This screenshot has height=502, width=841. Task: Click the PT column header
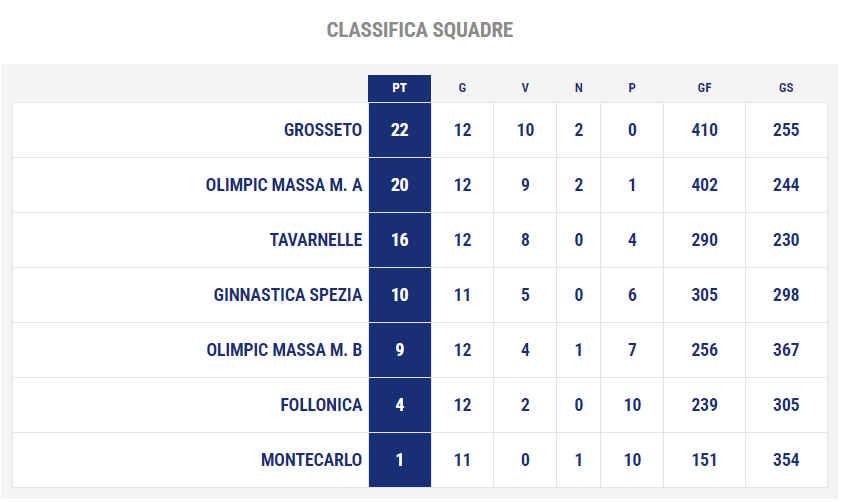click(400, 88)
